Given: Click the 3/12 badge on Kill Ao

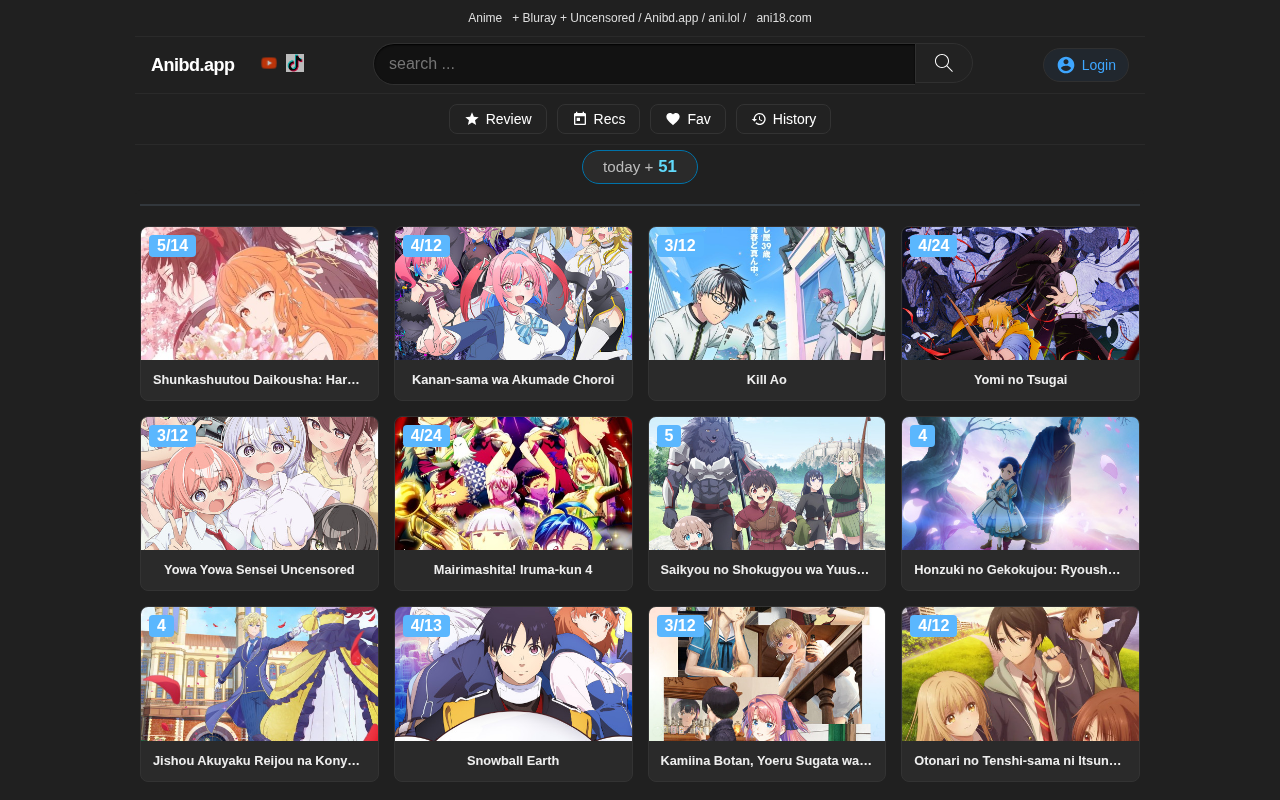Looking at the screenshot, I should [680, 246].
